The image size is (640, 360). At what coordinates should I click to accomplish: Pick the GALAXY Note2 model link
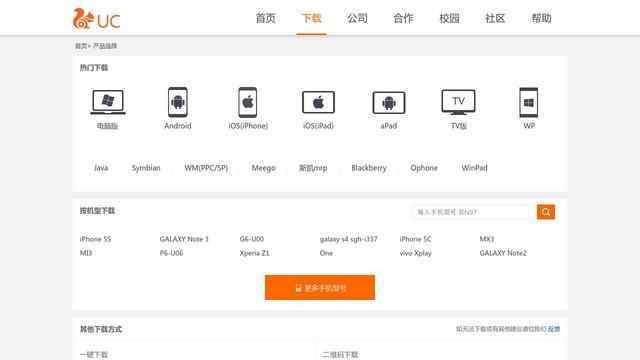[503, 253]
